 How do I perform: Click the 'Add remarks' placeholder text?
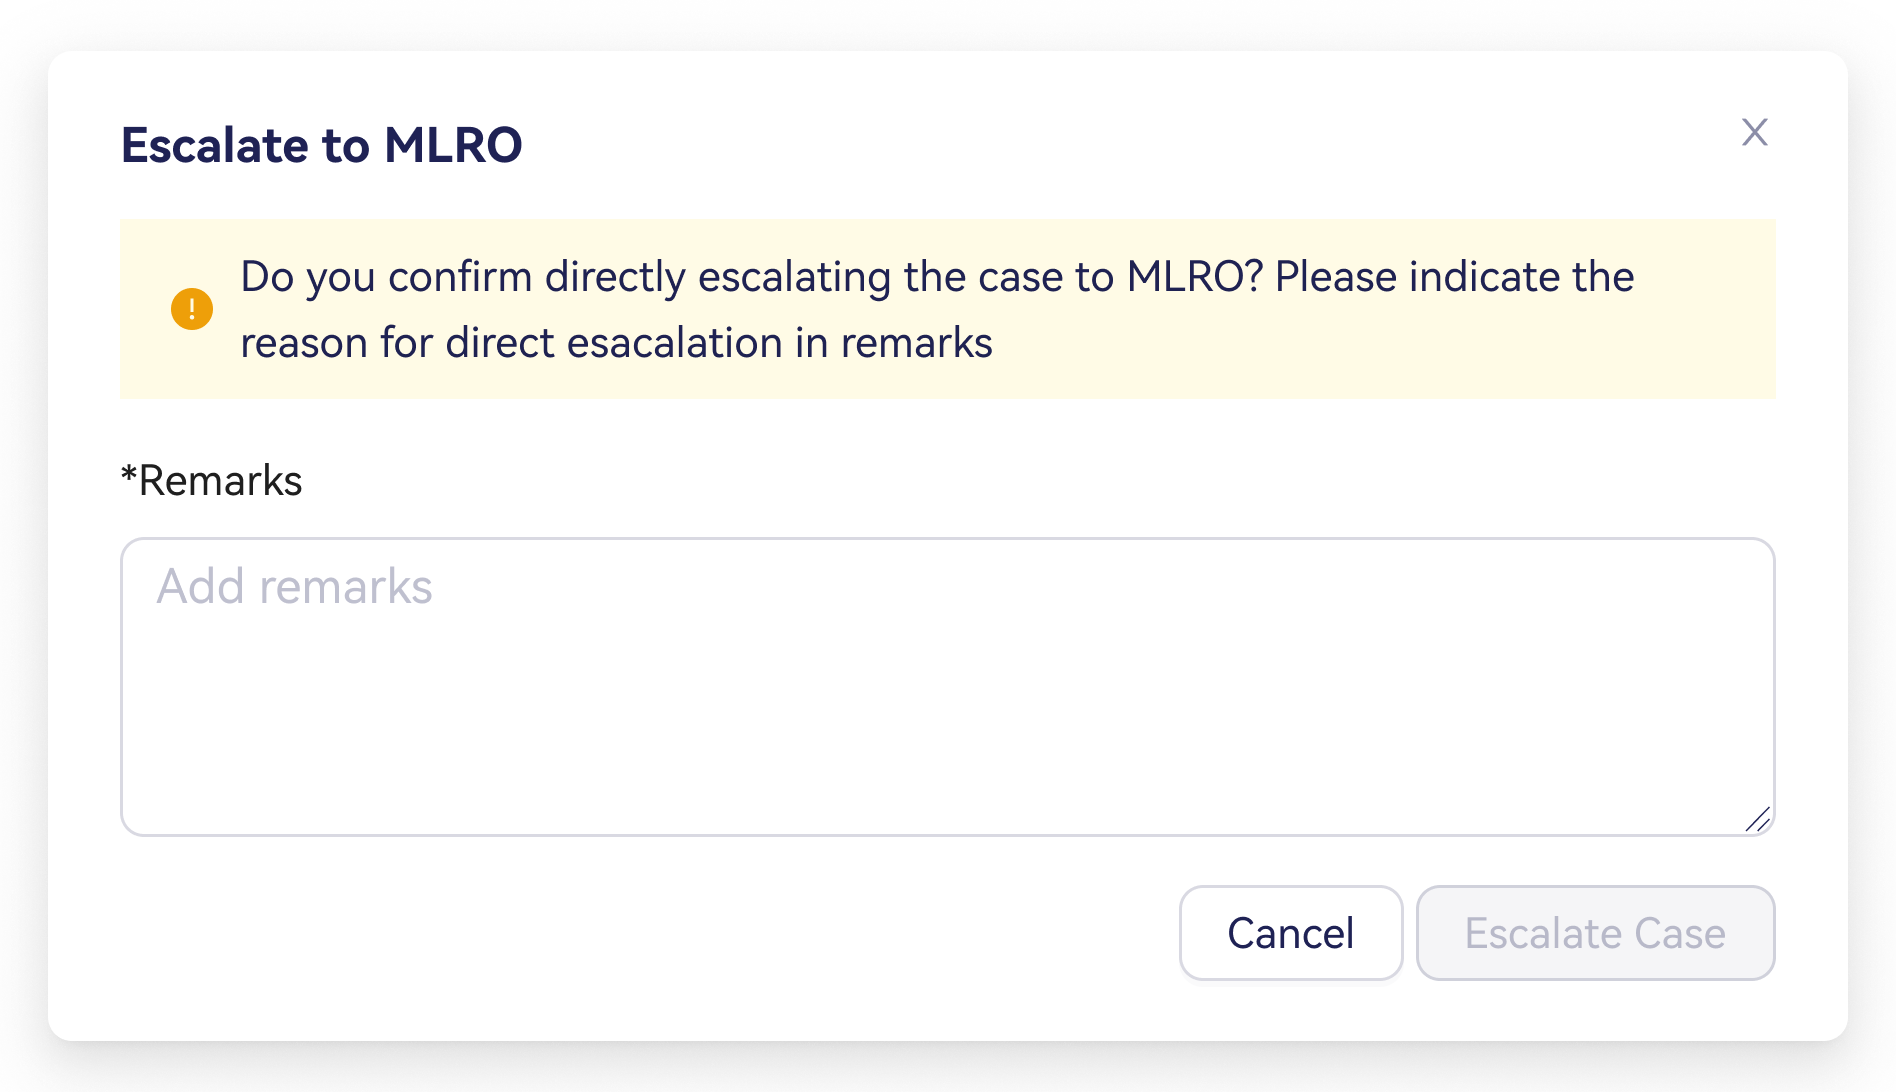point(295,587)
